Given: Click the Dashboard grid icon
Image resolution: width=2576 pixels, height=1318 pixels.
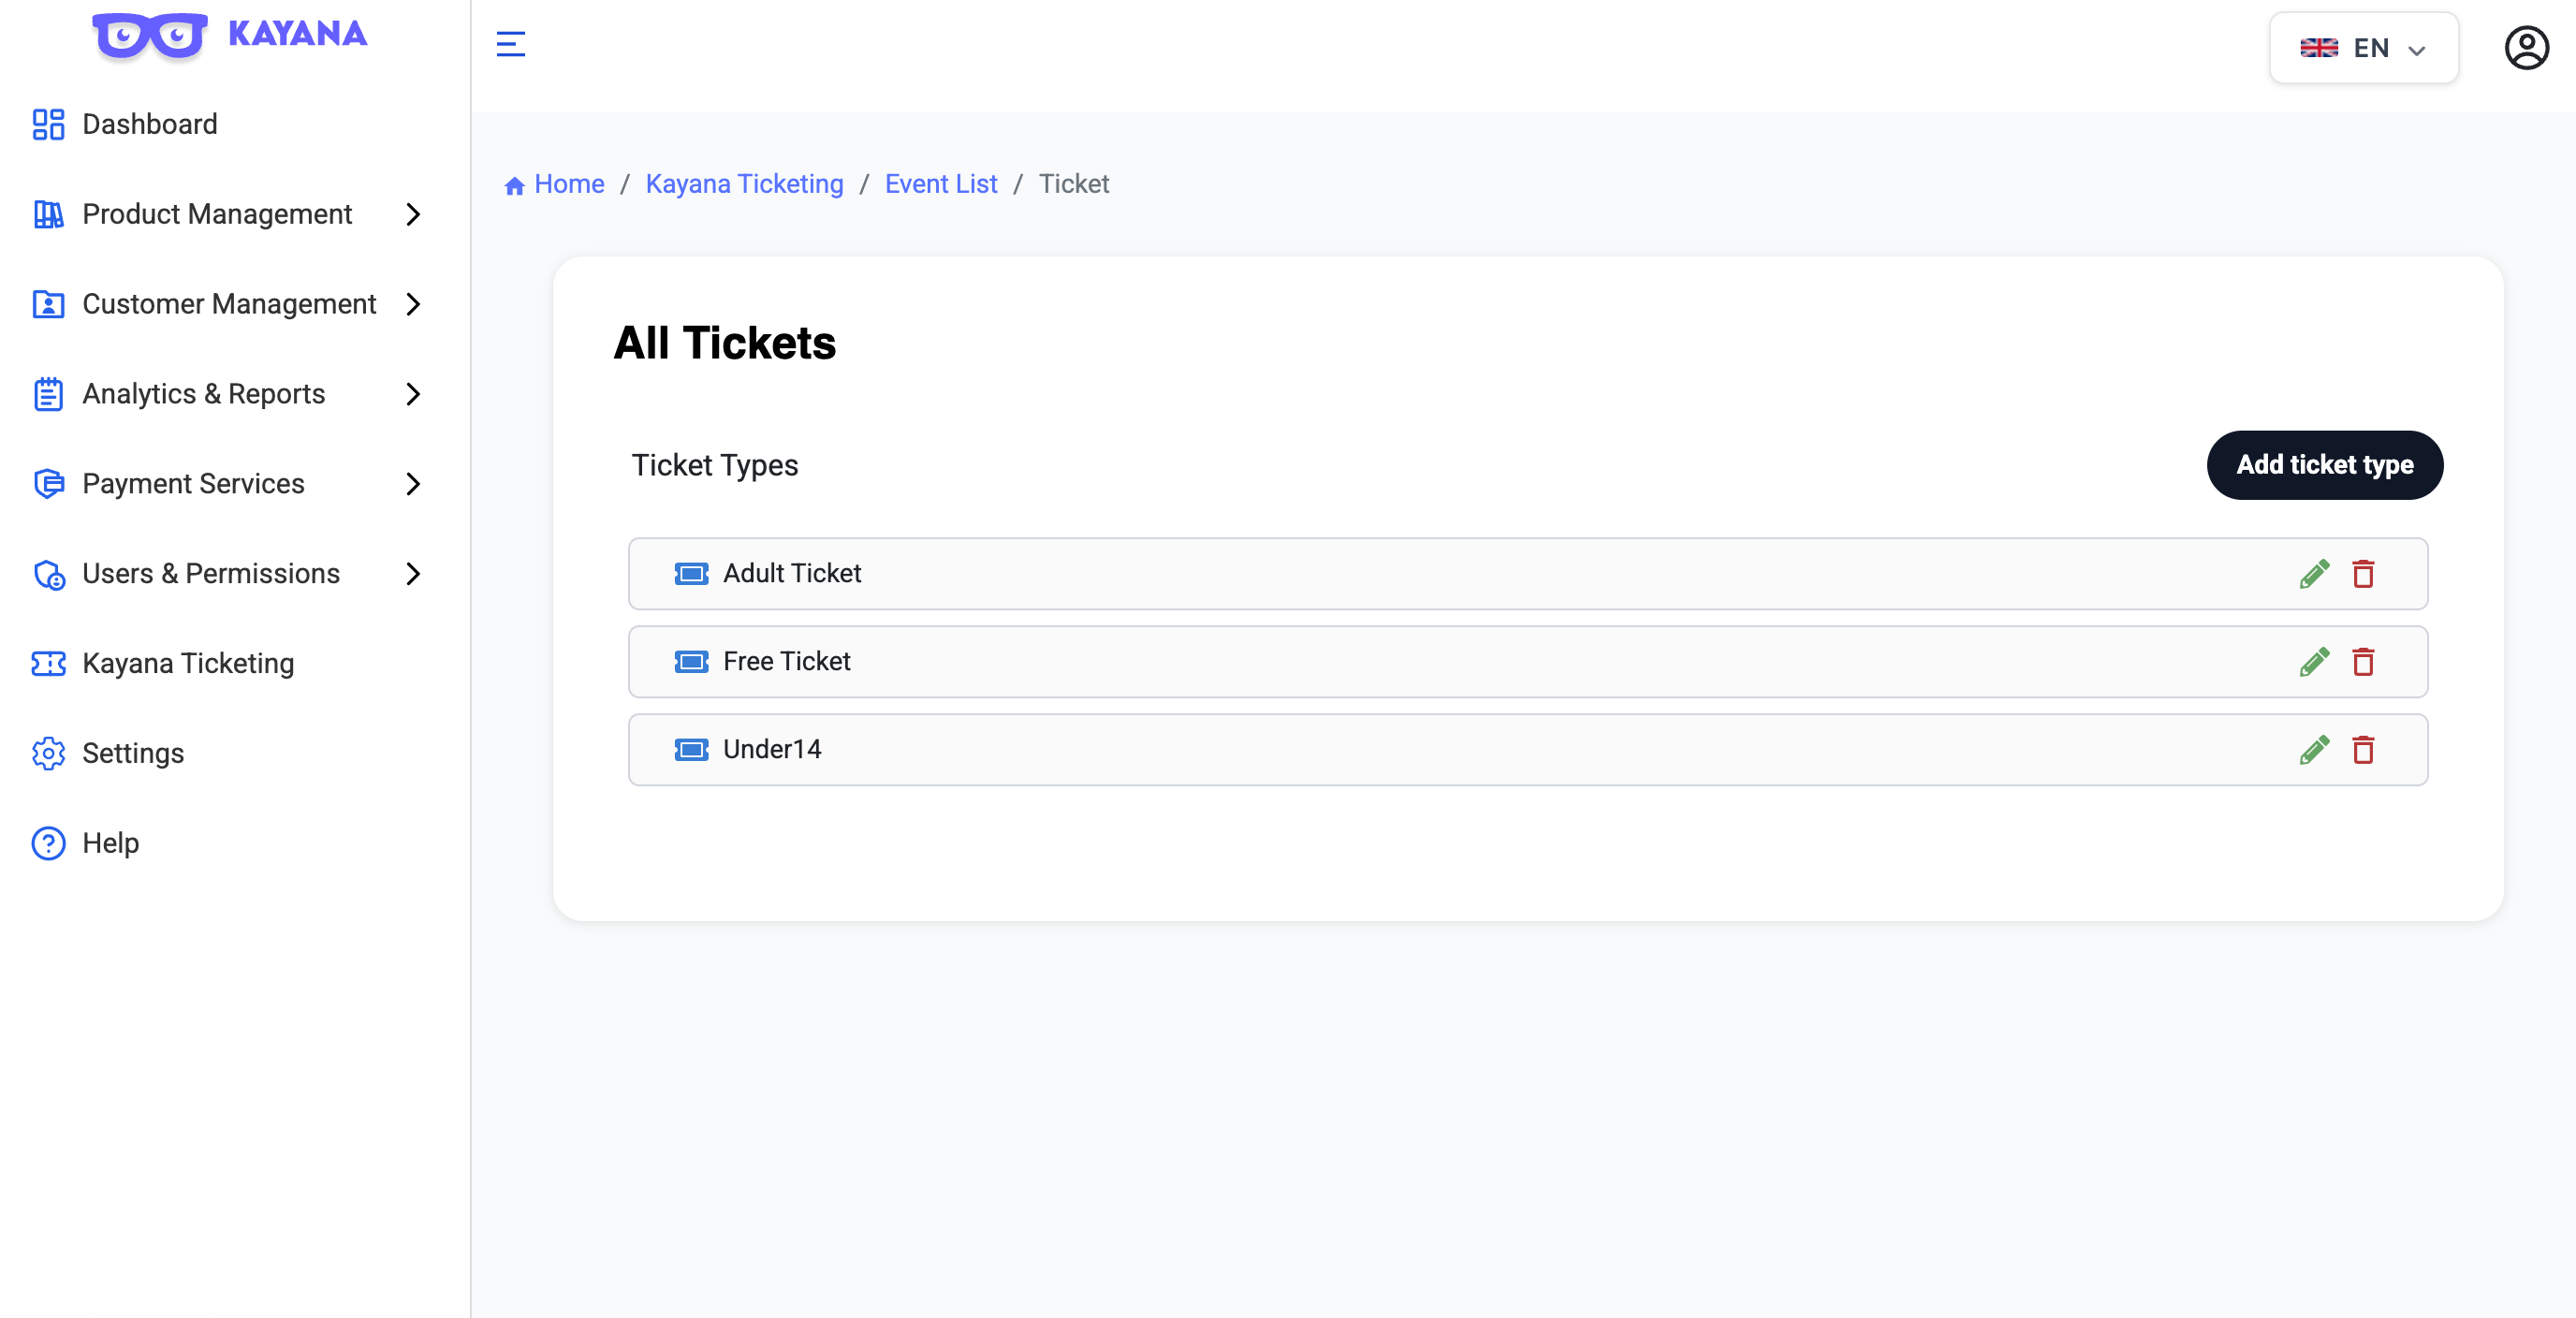Looking at the screenshot, I should tap(48, 124).
